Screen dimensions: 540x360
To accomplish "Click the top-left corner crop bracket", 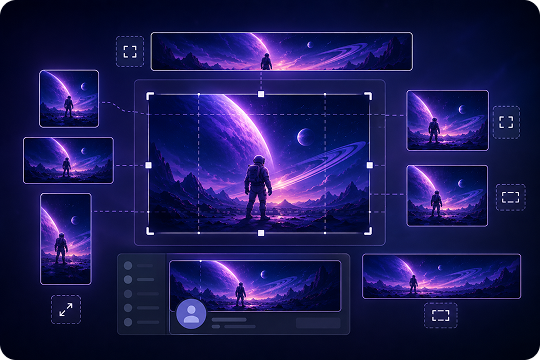I will pos(150,96).
